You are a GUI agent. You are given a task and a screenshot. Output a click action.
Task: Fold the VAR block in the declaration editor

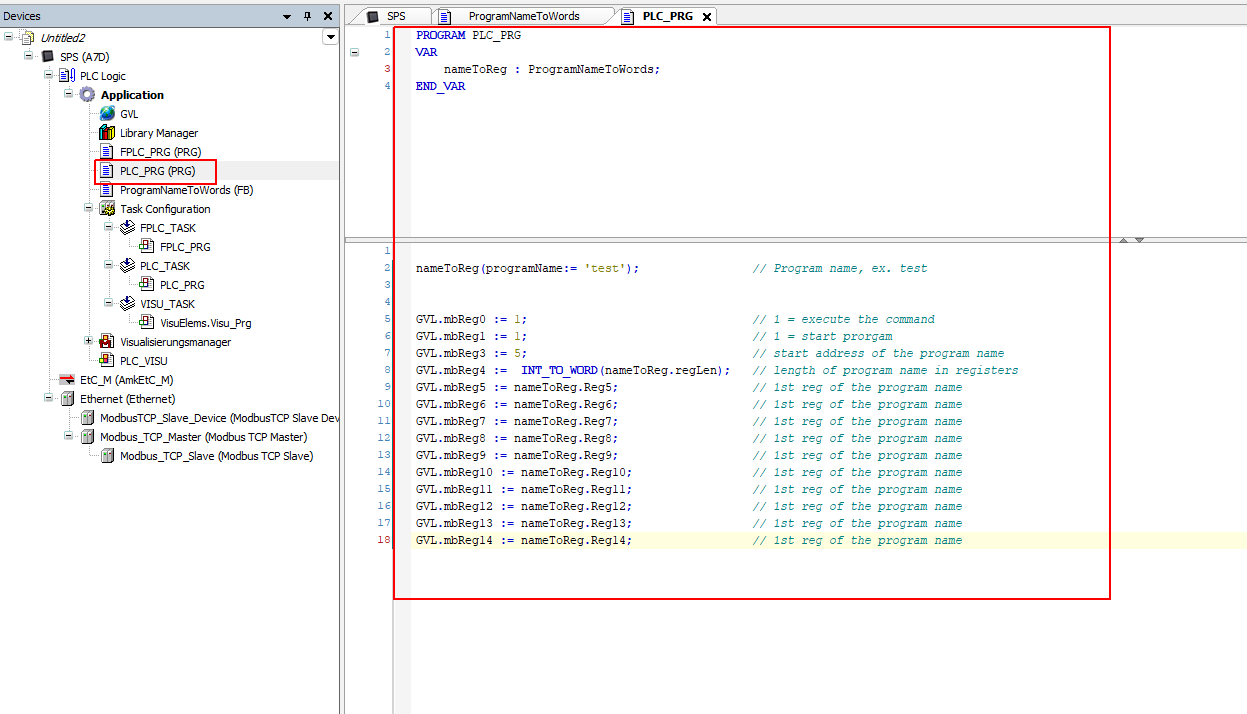coord(354,52)
